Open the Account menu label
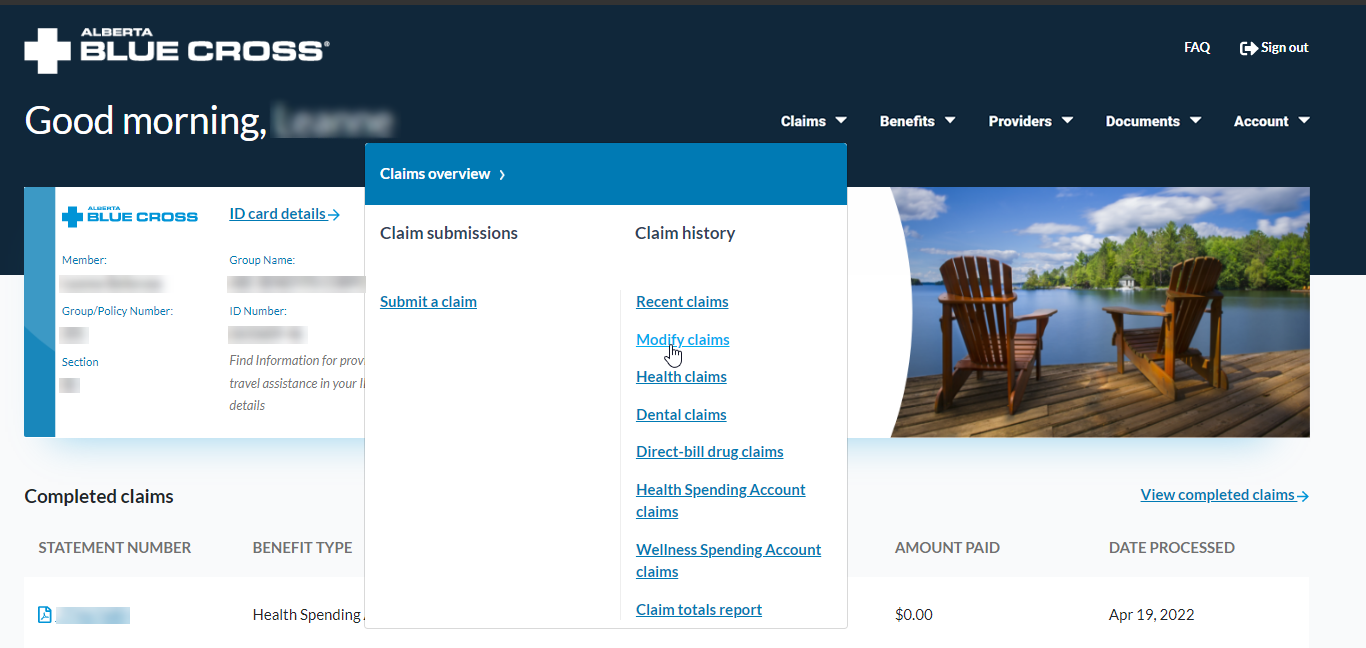The height and width of the screenshot is (648, 1366). pos(1261,121)
